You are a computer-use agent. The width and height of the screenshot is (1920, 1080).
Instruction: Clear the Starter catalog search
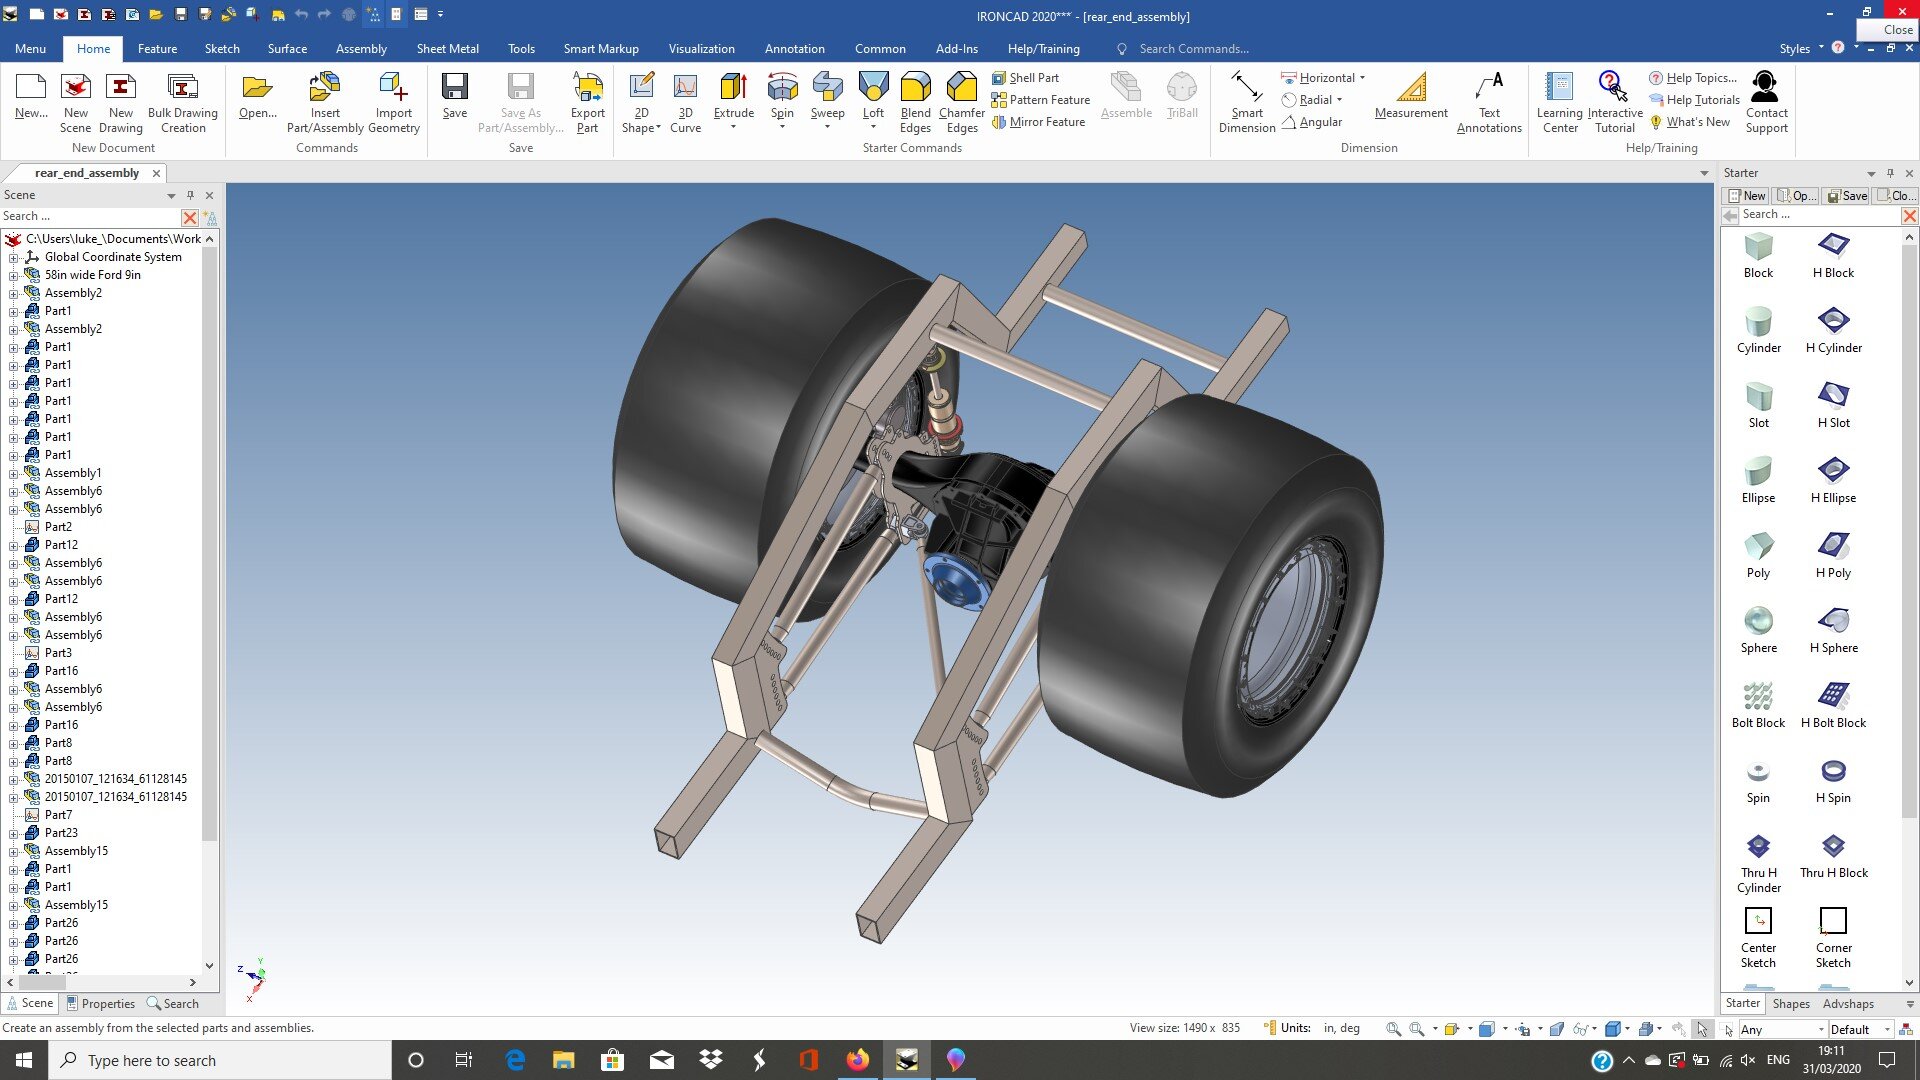coord(1909,215)
